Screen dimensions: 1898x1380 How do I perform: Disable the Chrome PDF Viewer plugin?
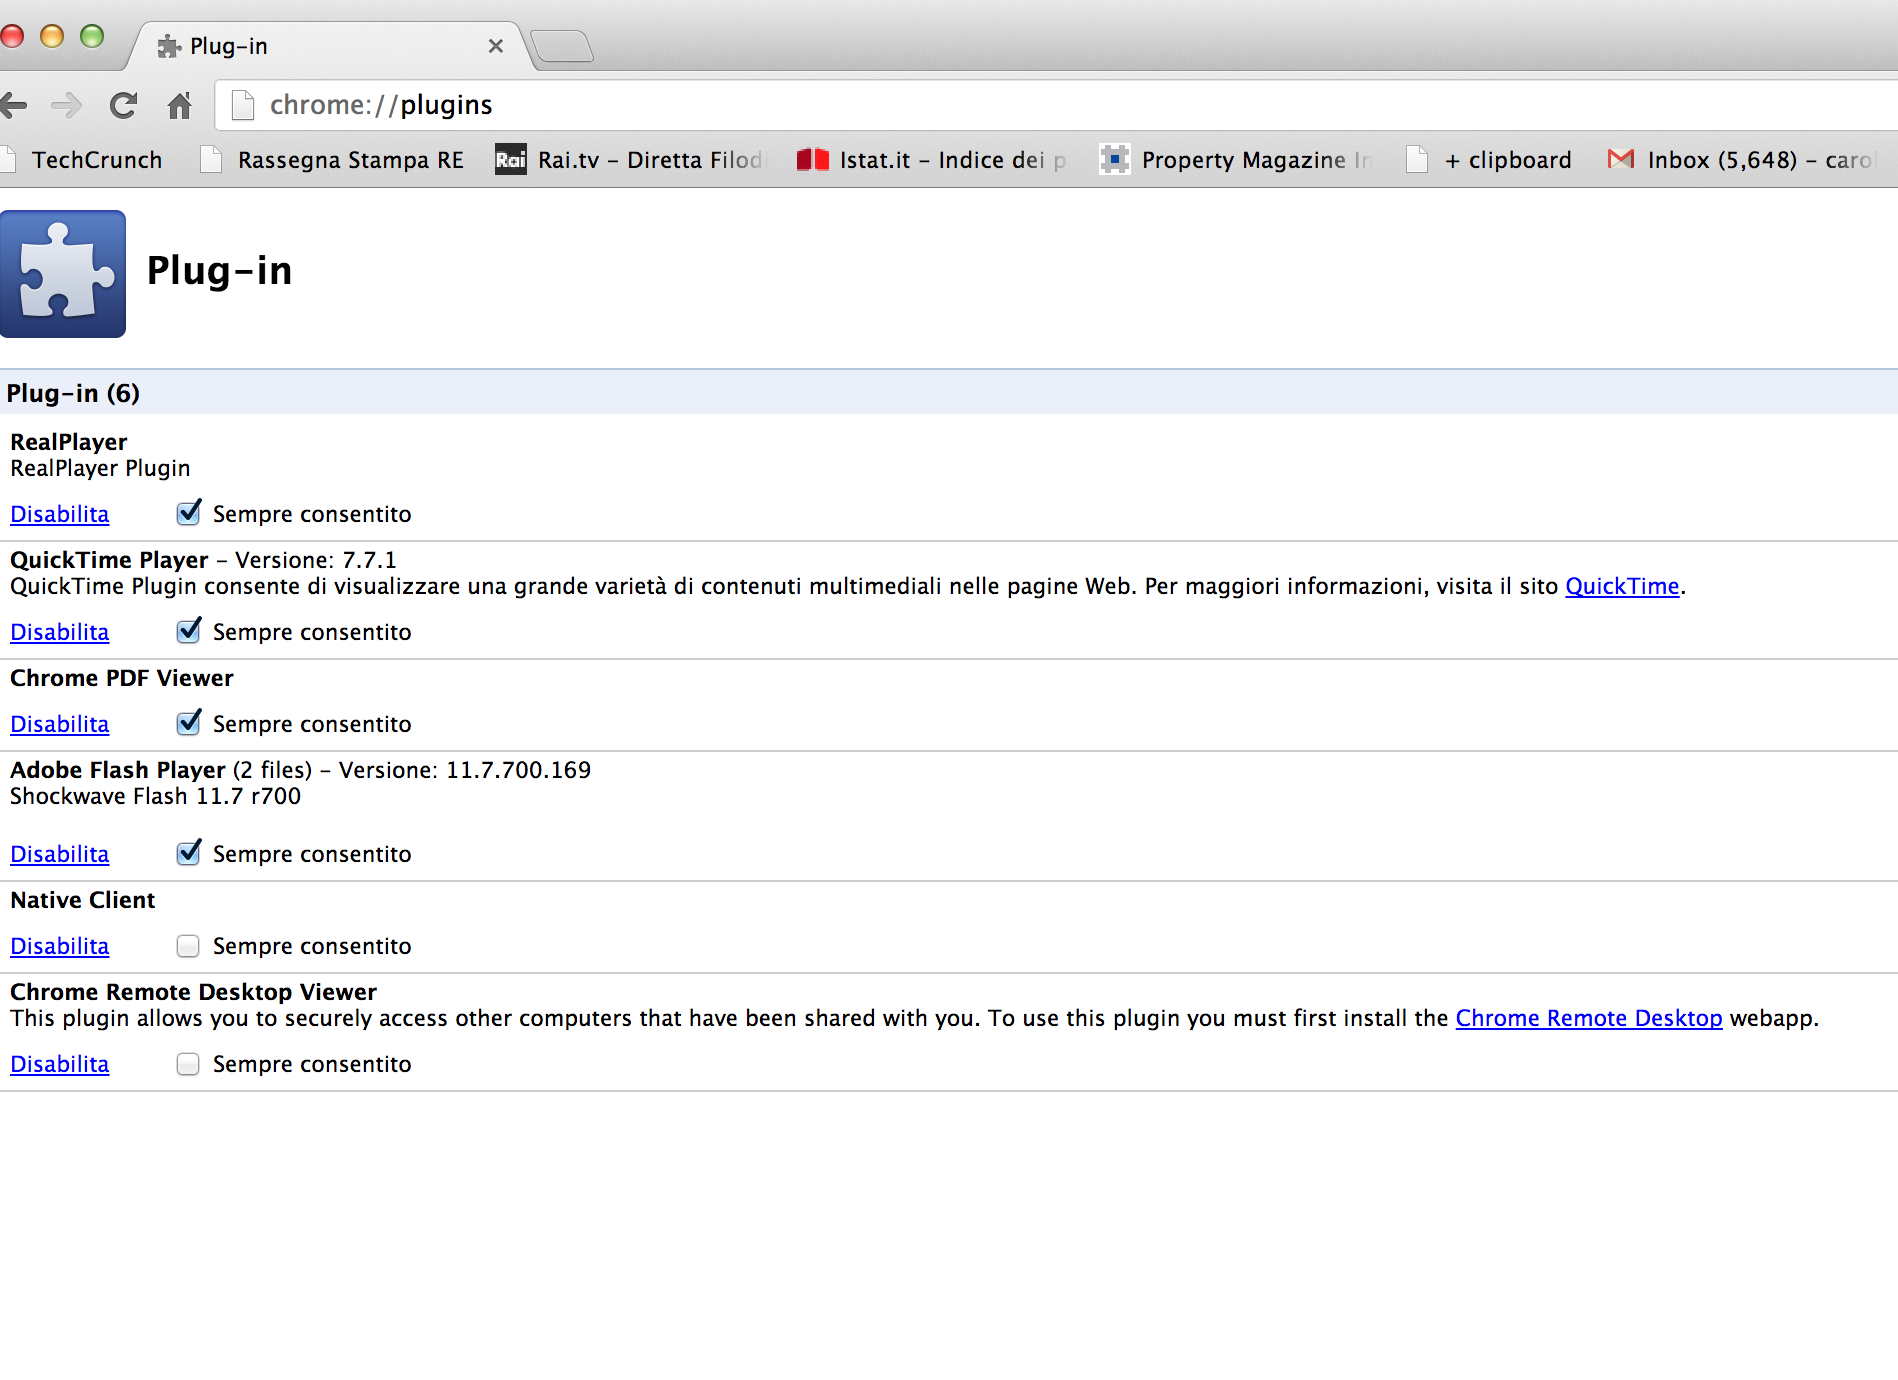point(60,724)
